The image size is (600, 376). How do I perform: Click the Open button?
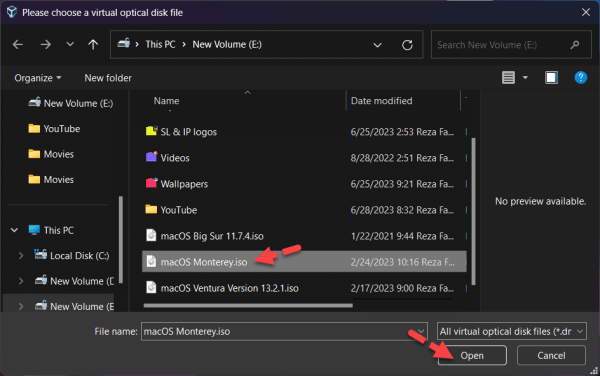[472, 355]
